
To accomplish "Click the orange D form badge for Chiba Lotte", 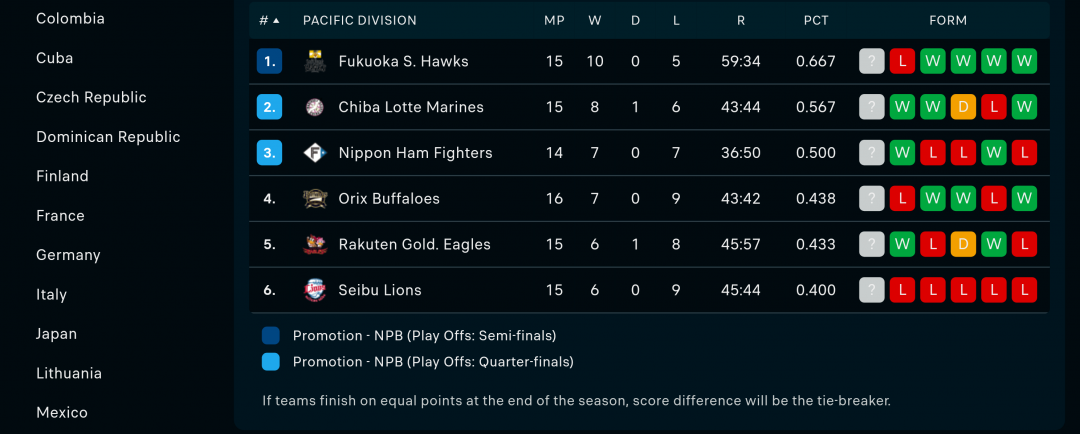I will (963, 107).
